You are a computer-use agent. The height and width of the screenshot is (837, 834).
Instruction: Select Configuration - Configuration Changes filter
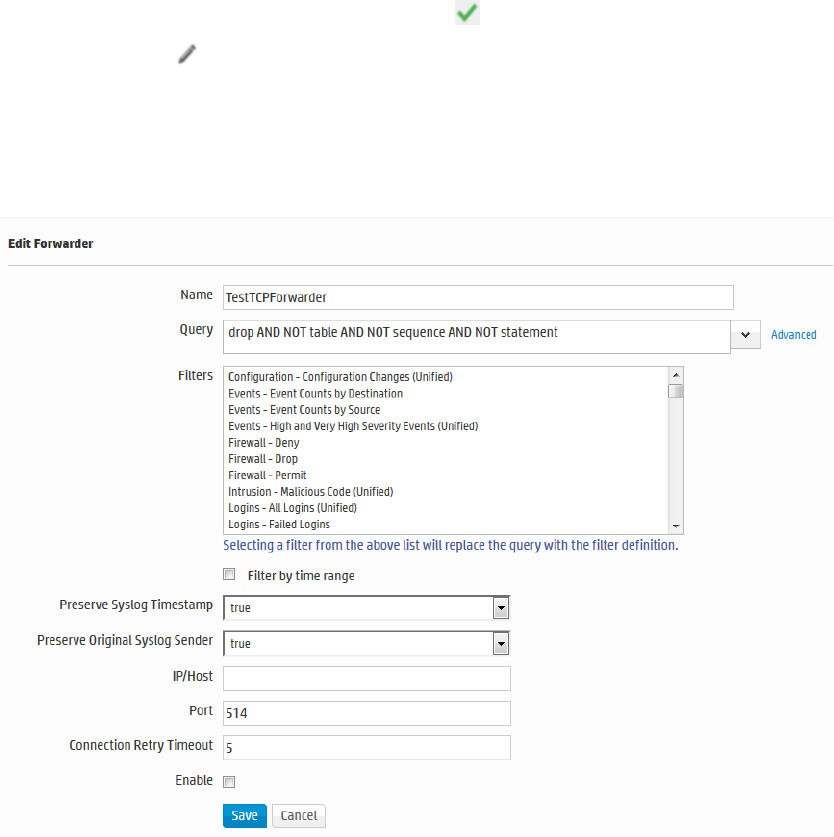tap(340, 377)
